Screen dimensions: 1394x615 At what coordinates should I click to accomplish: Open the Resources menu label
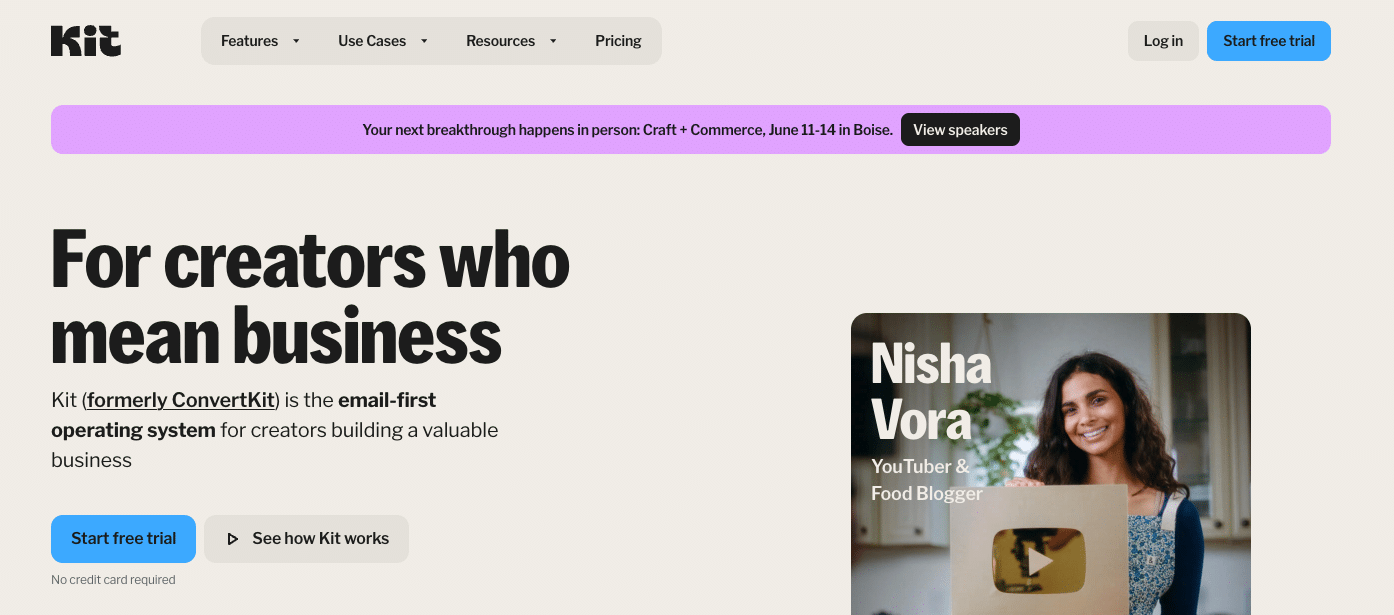[500, 41]
